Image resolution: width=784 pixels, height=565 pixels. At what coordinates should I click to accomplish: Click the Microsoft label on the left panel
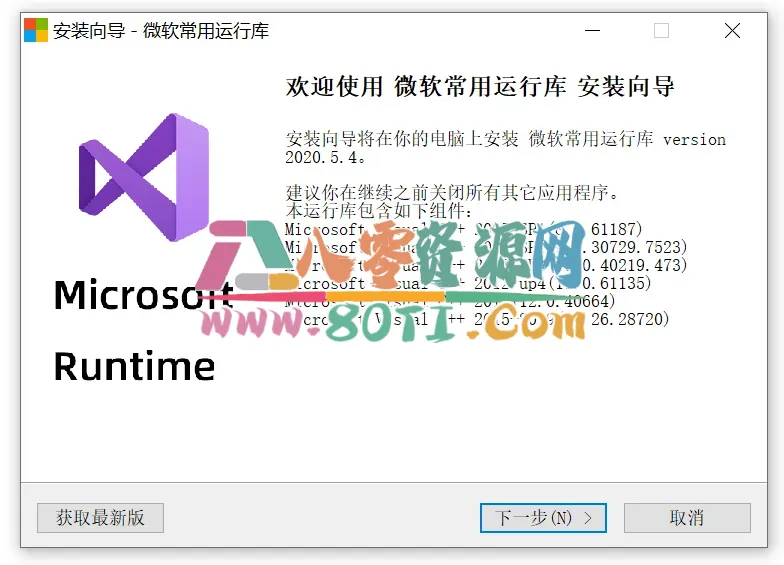click(143, 295)
